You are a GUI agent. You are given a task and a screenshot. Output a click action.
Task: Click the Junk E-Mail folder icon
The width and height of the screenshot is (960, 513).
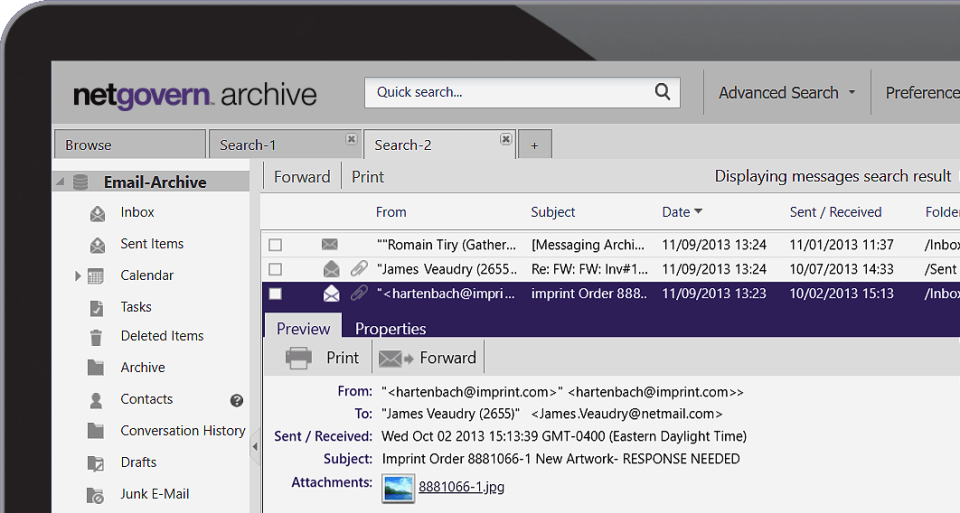95,495
